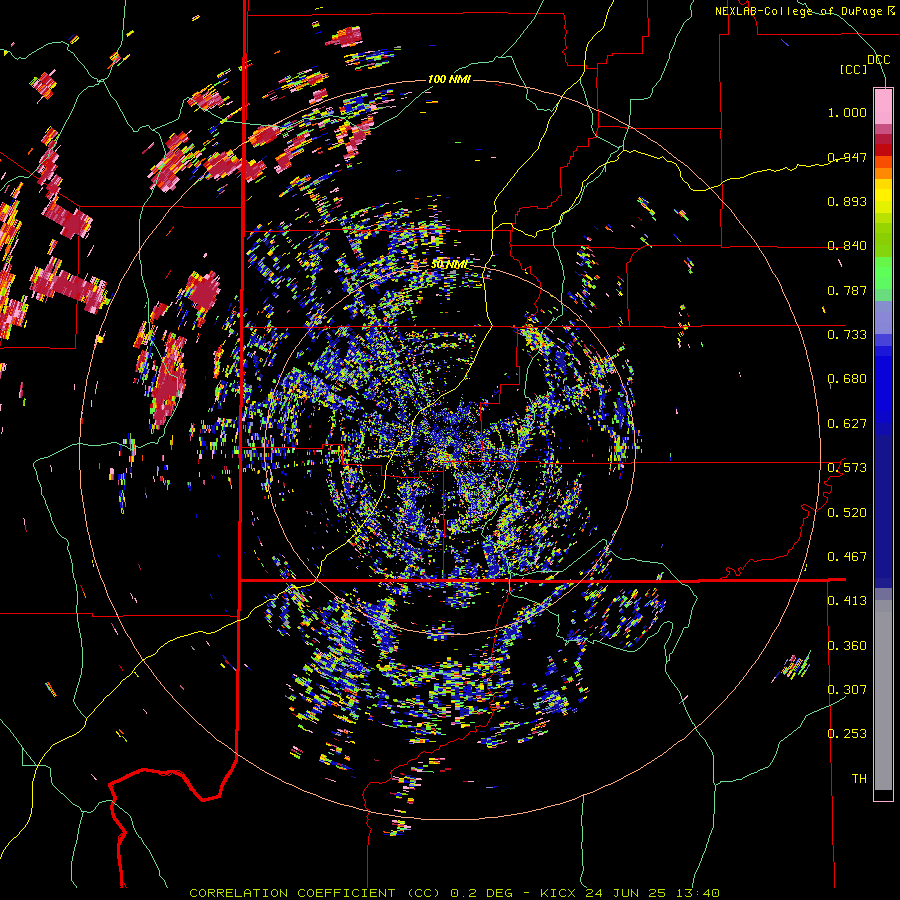
Task: Click the TH threshold label
Action: coord(859,779)
